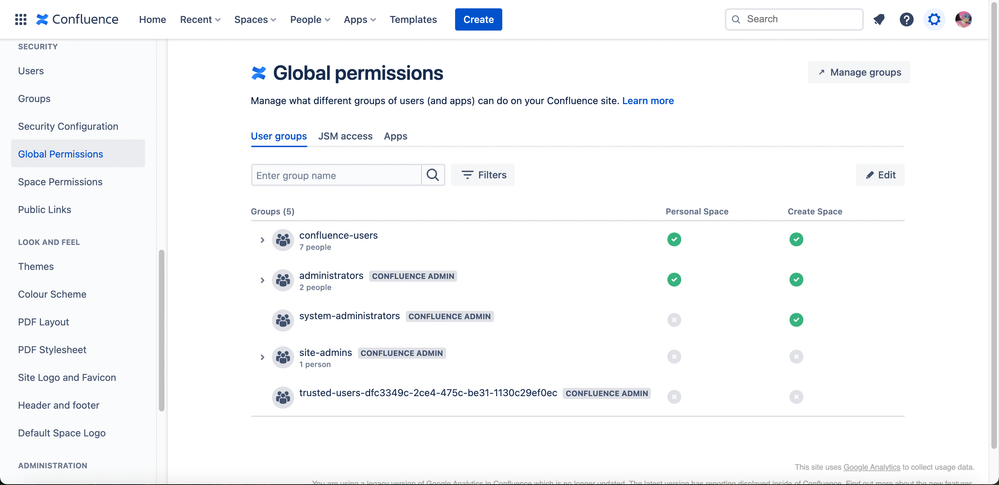Screen dimensions: 999x485
Task: Switch to the JSM access tab
Action: pyautogui.click(x=345, y=136)
